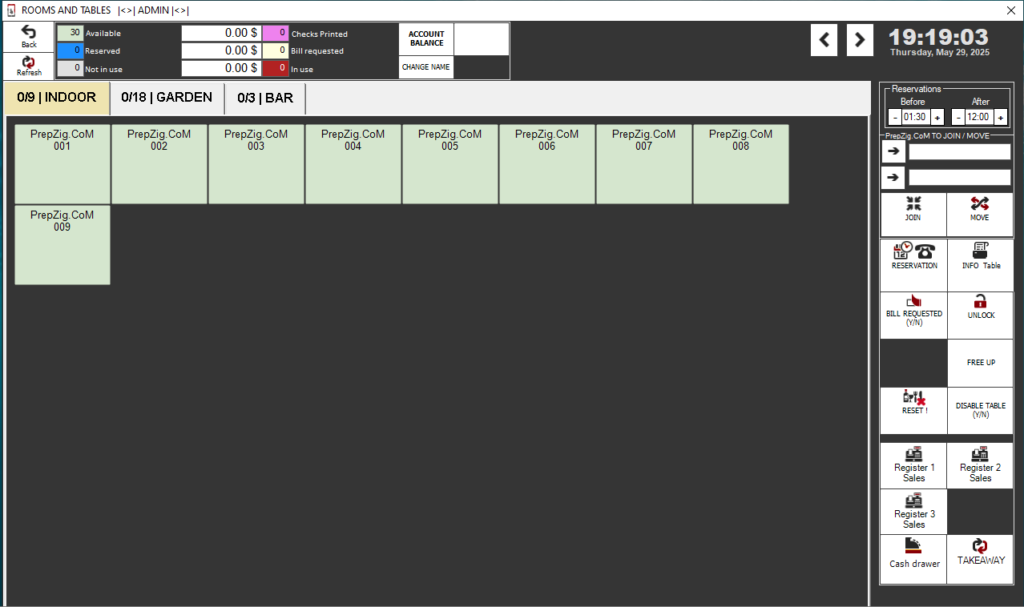This screenshot has width=1024, height=607.
Task: Click first arrow button in join/move section
Action: click(x=893, y=152)
